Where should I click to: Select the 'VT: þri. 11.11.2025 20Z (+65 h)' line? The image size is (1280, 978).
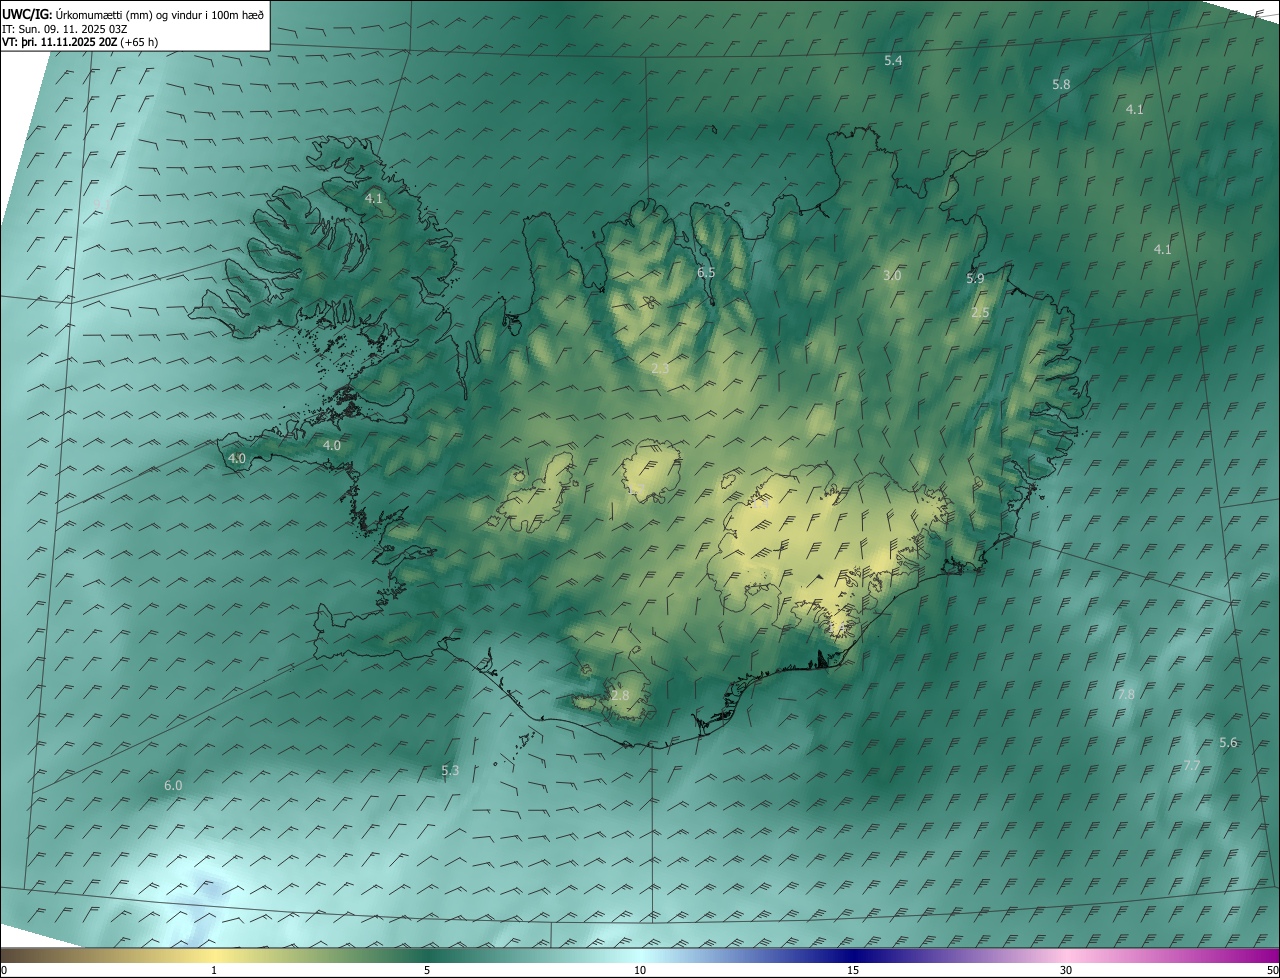(x=80, y=42)
